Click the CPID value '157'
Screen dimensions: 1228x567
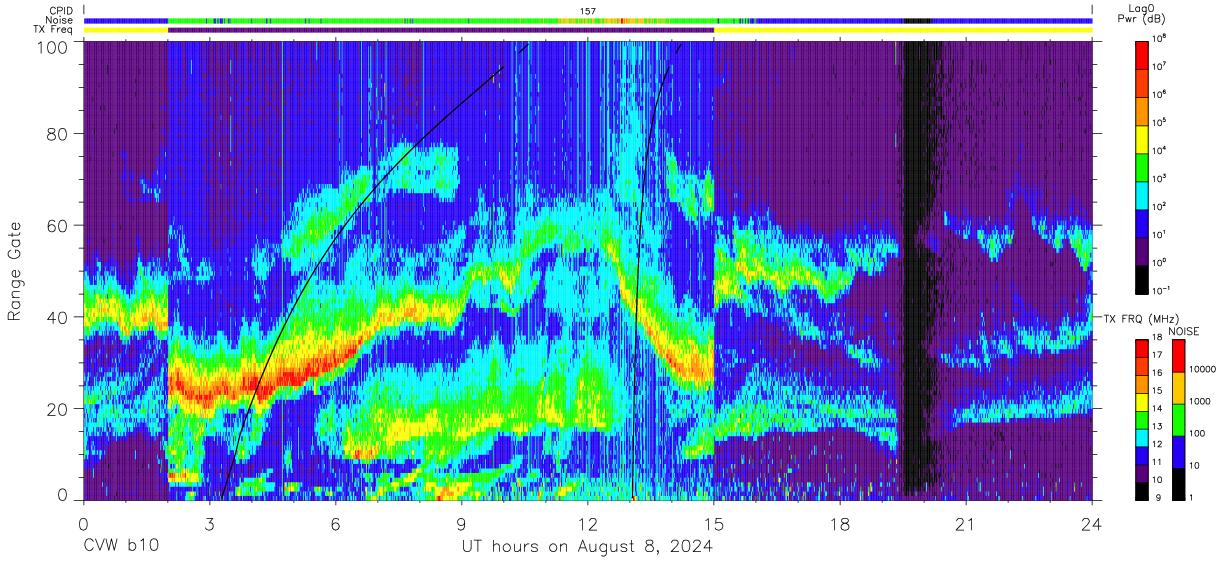click(x=588, y=11)
